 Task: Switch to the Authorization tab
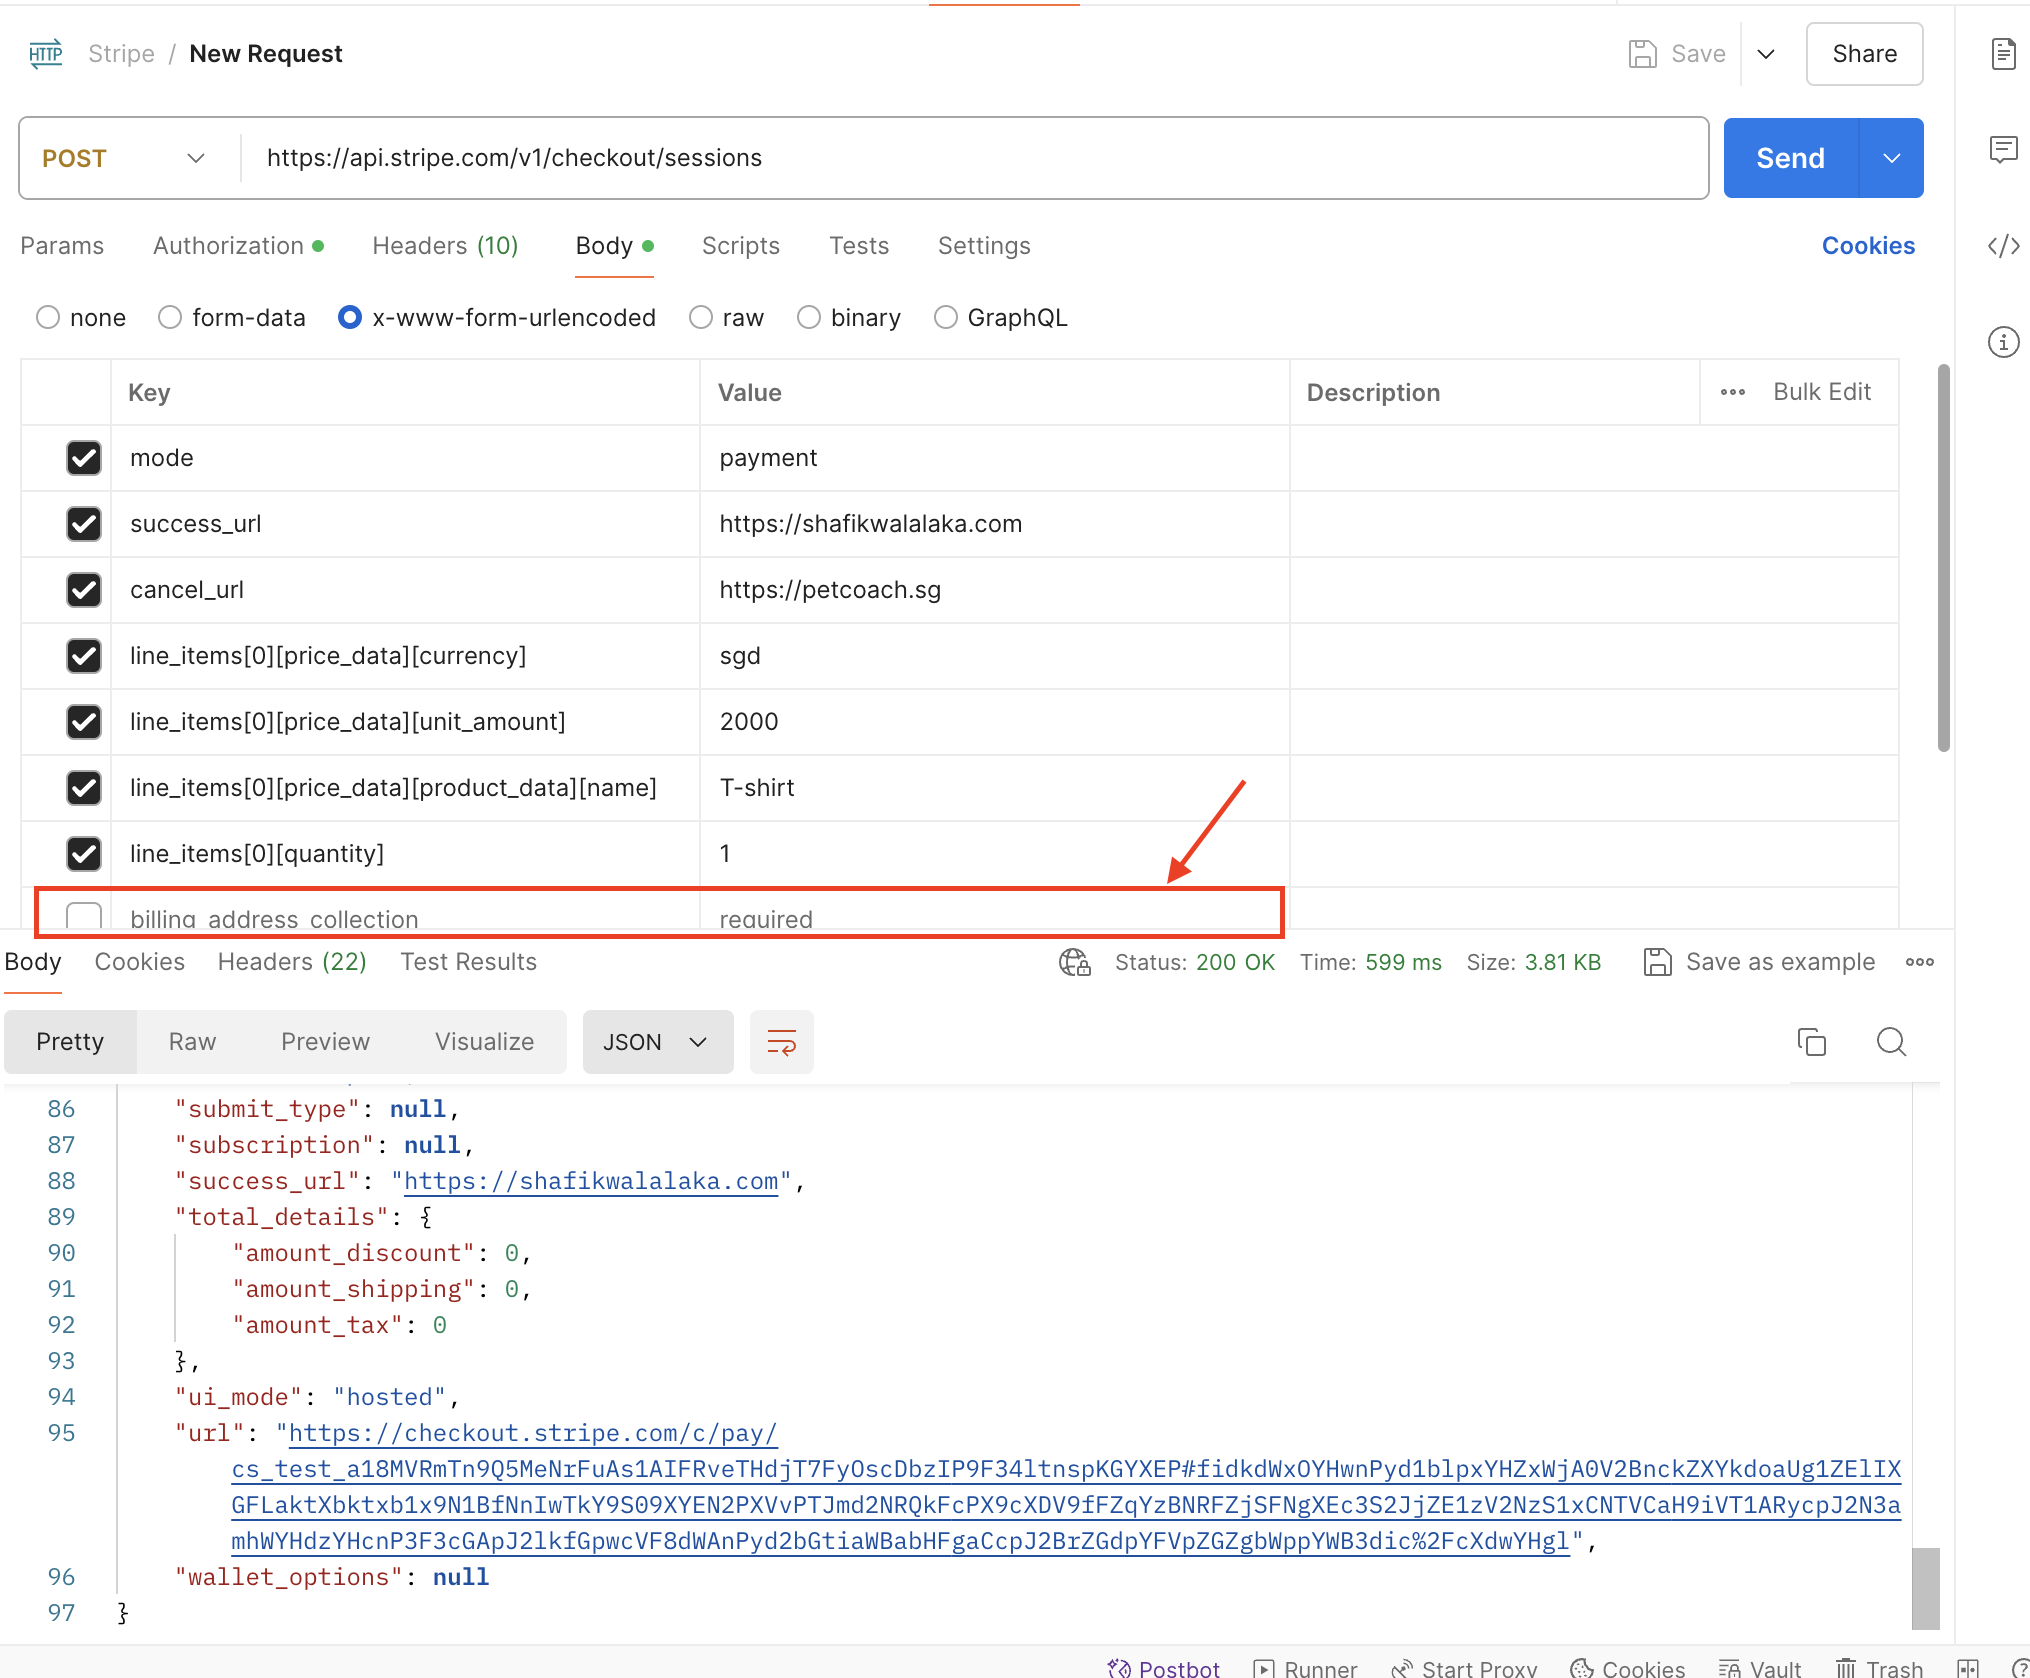238,246
